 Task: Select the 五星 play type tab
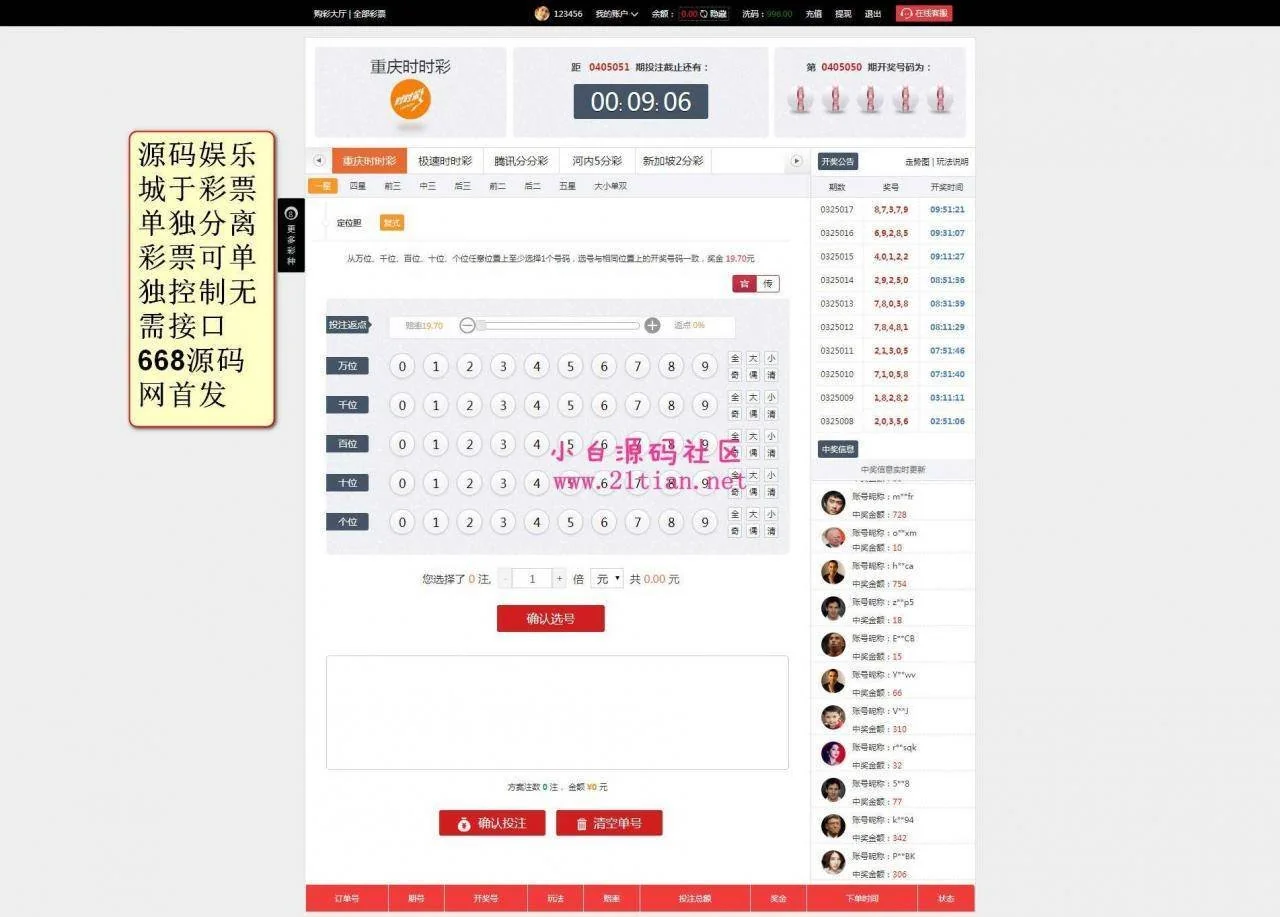point(567,186)
